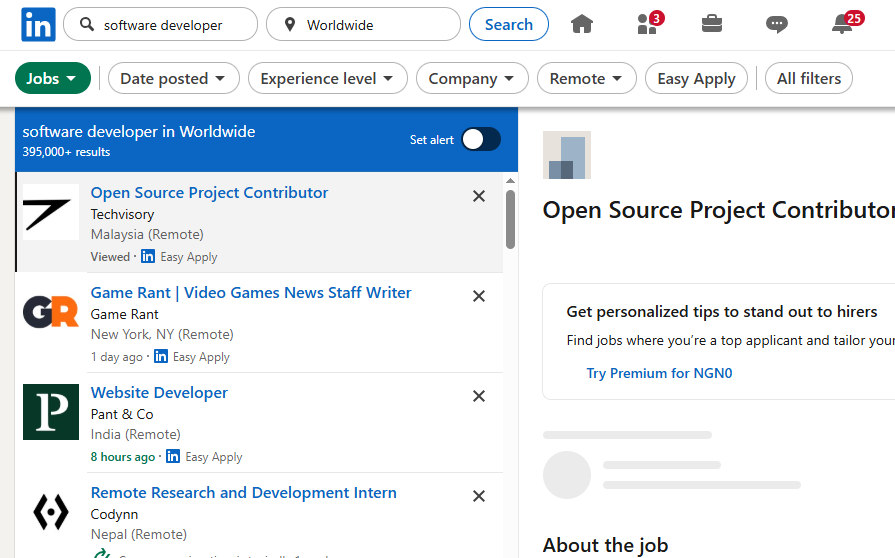Go to the Home icon in the top navigation
The image size is (895, 558).
click(582, 25)
